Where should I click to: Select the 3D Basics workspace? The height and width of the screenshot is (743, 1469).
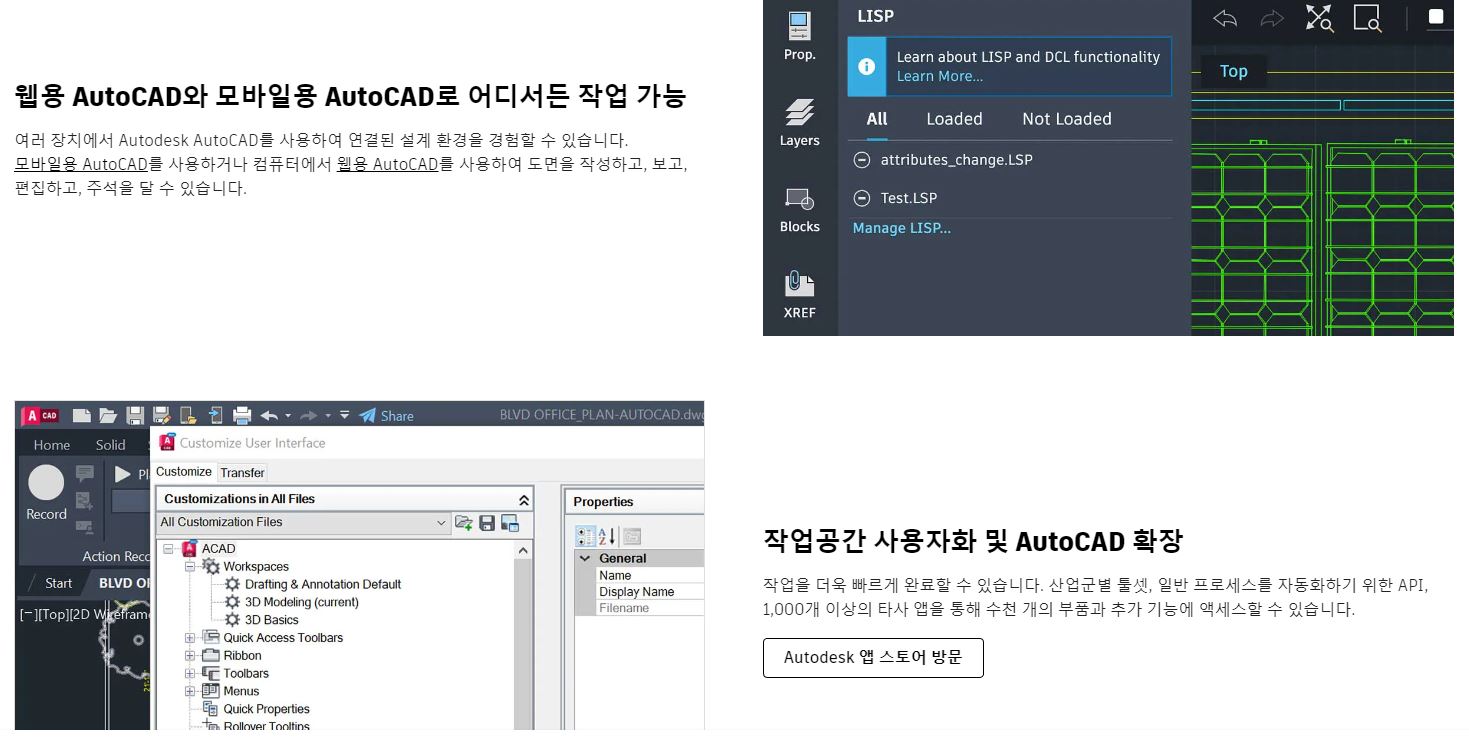point(272,620)
